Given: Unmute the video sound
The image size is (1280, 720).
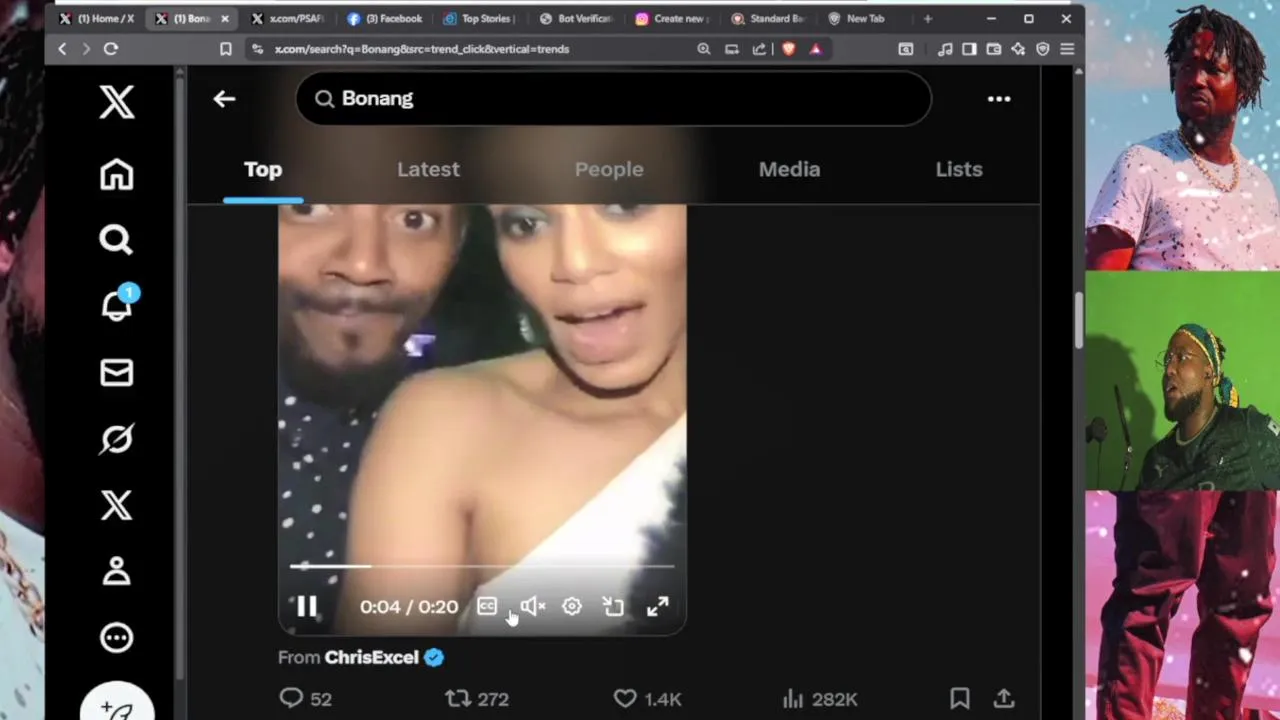Looking at the screenshot, I should 532,606.
